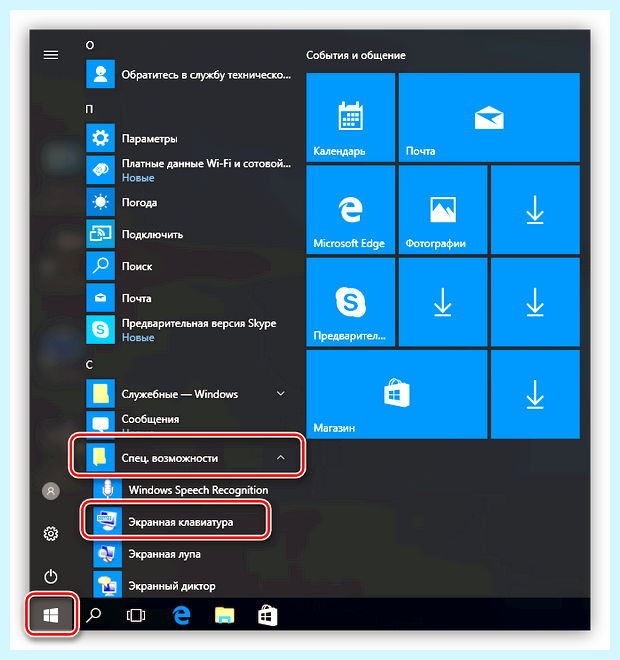This screenshot has width=620, height=660.
Task: Open the Почта icon in app list
Action: 100,298
